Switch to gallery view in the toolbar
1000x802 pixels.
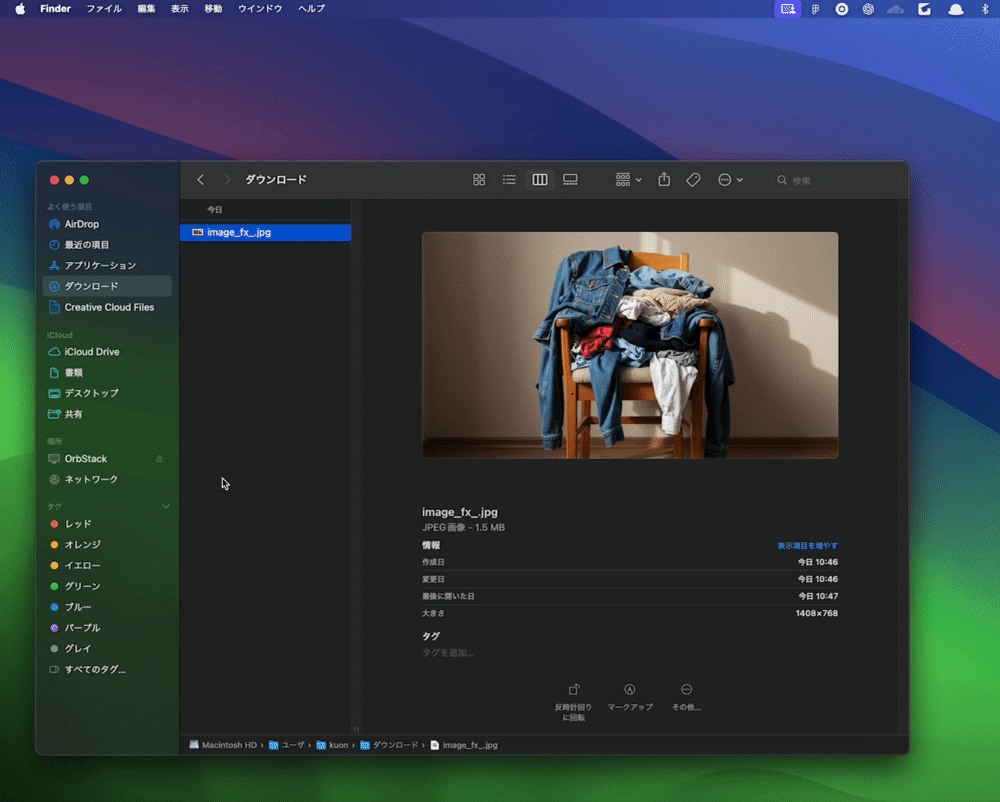pos(570,180)
